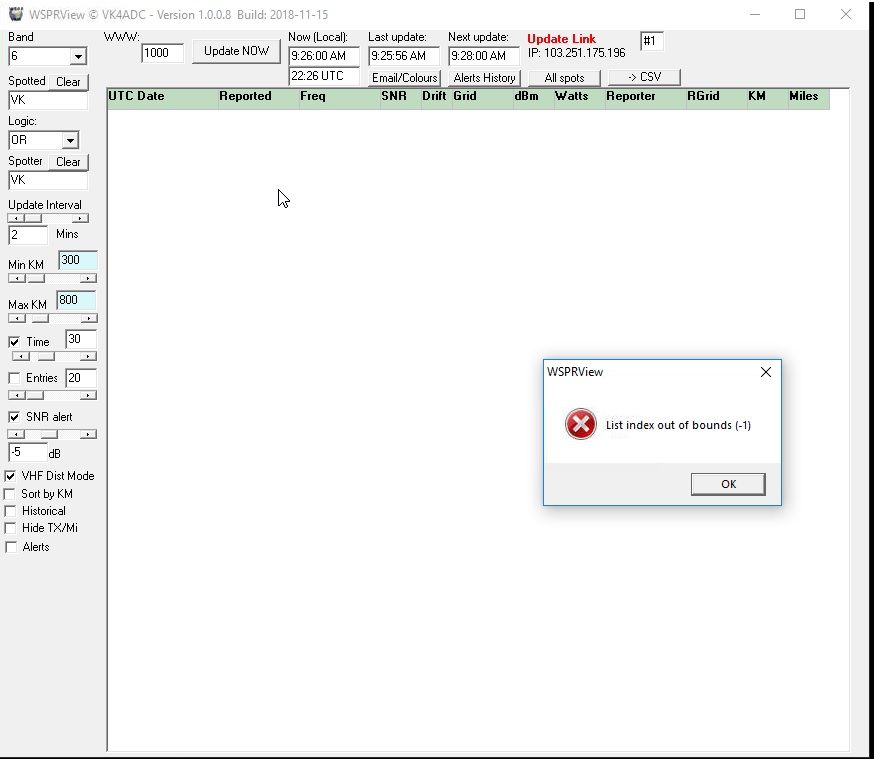Clear the Spotted callsign filter
The height and width of the screenshot is (759, 874).
pyautogui.click(x=68, y=82)
